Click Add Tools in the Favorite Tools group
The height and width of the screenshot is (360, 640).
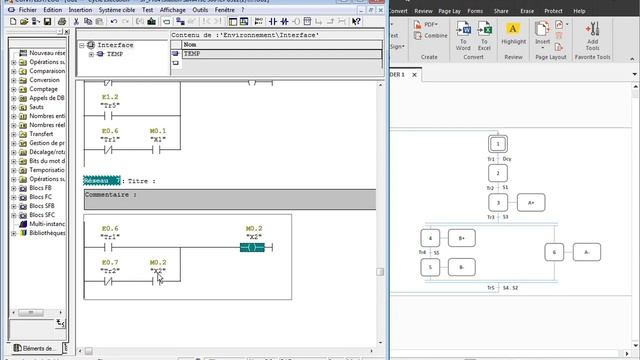click(592, 36)
